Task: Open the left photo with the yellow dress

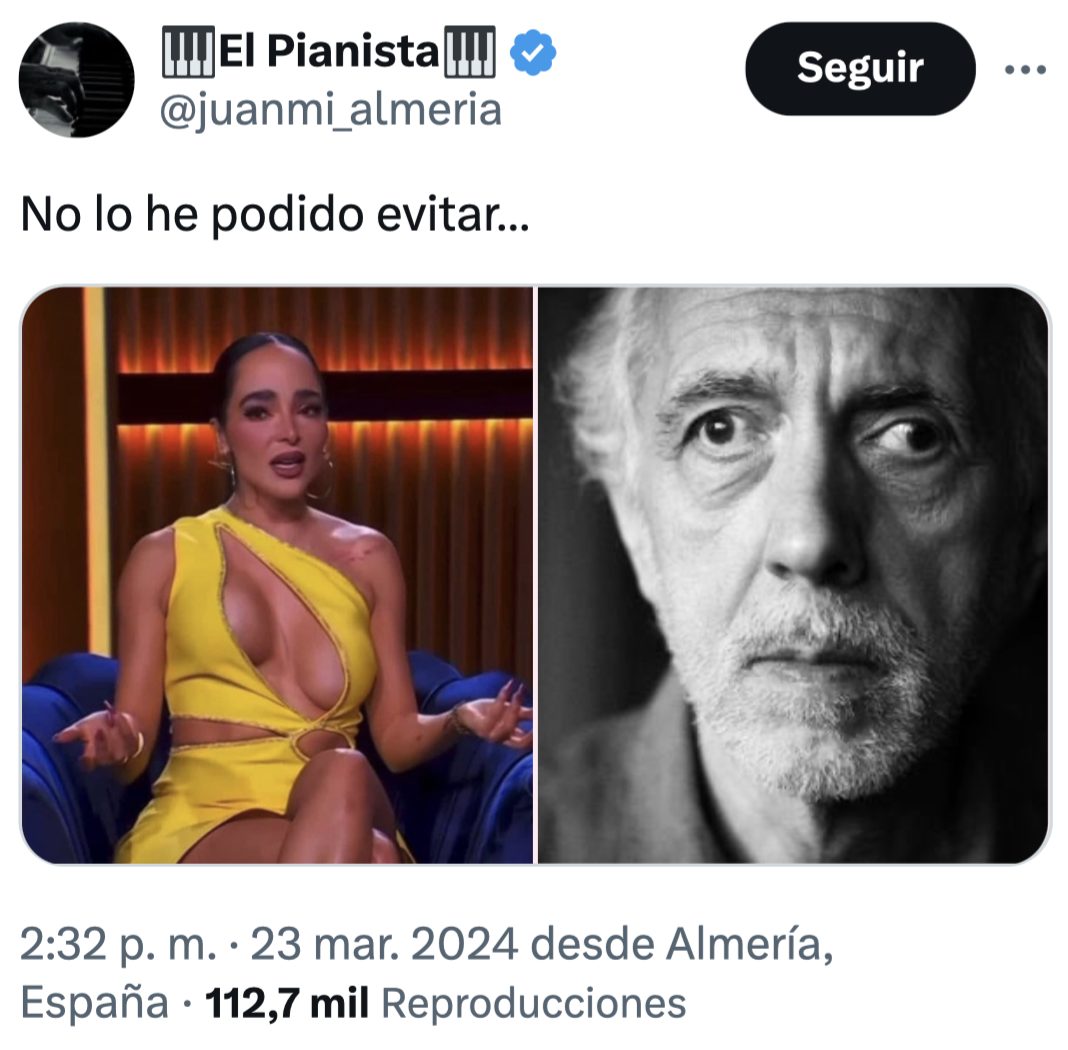Action: pos(277,575)
